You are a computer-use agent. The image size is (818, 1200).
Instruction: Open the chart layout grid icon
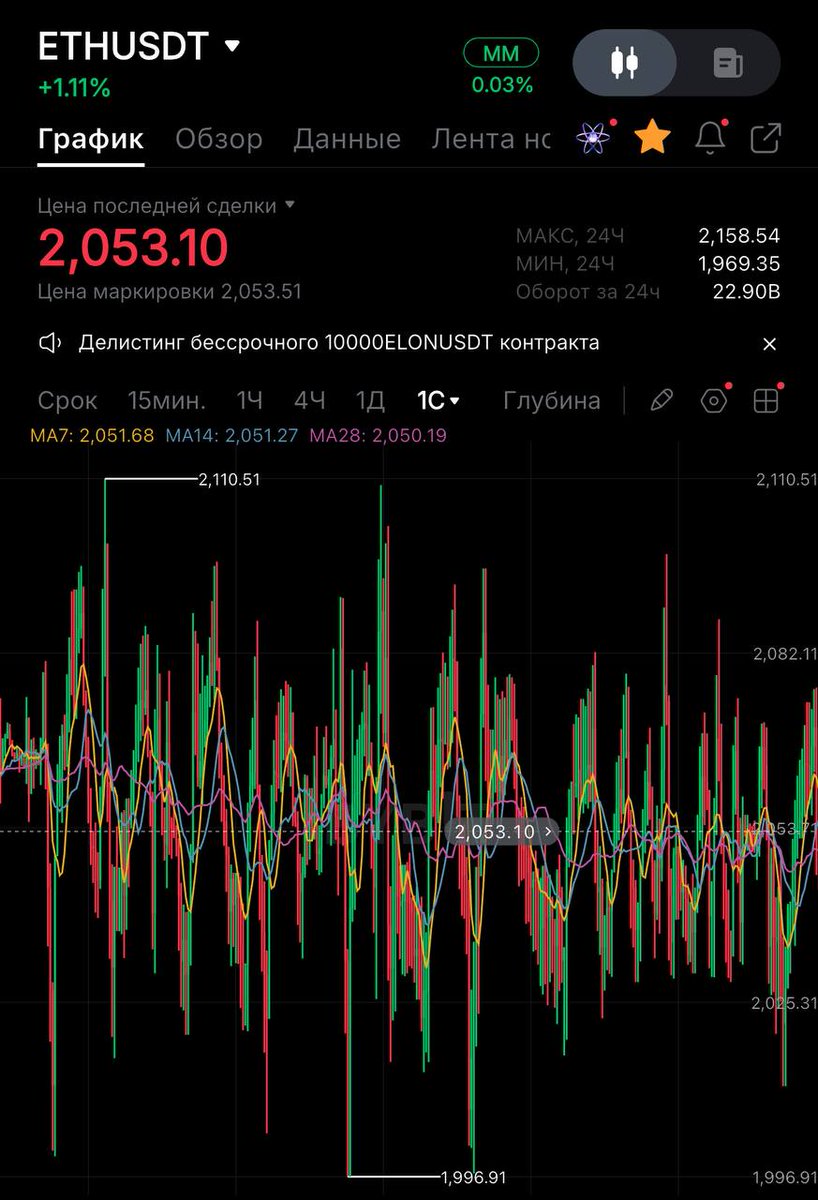point(766,401)
